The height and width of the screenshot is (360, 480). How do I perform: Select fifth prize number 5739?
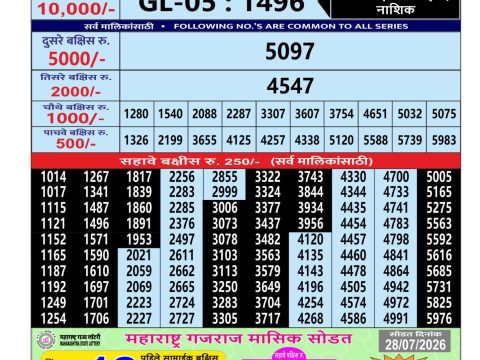(410, 140)
